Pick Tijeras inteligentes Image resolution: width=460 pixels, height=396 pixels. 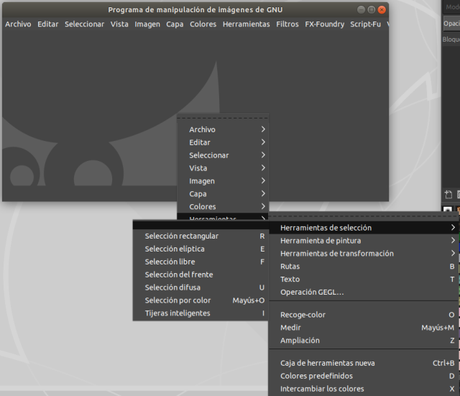[200, 313]
